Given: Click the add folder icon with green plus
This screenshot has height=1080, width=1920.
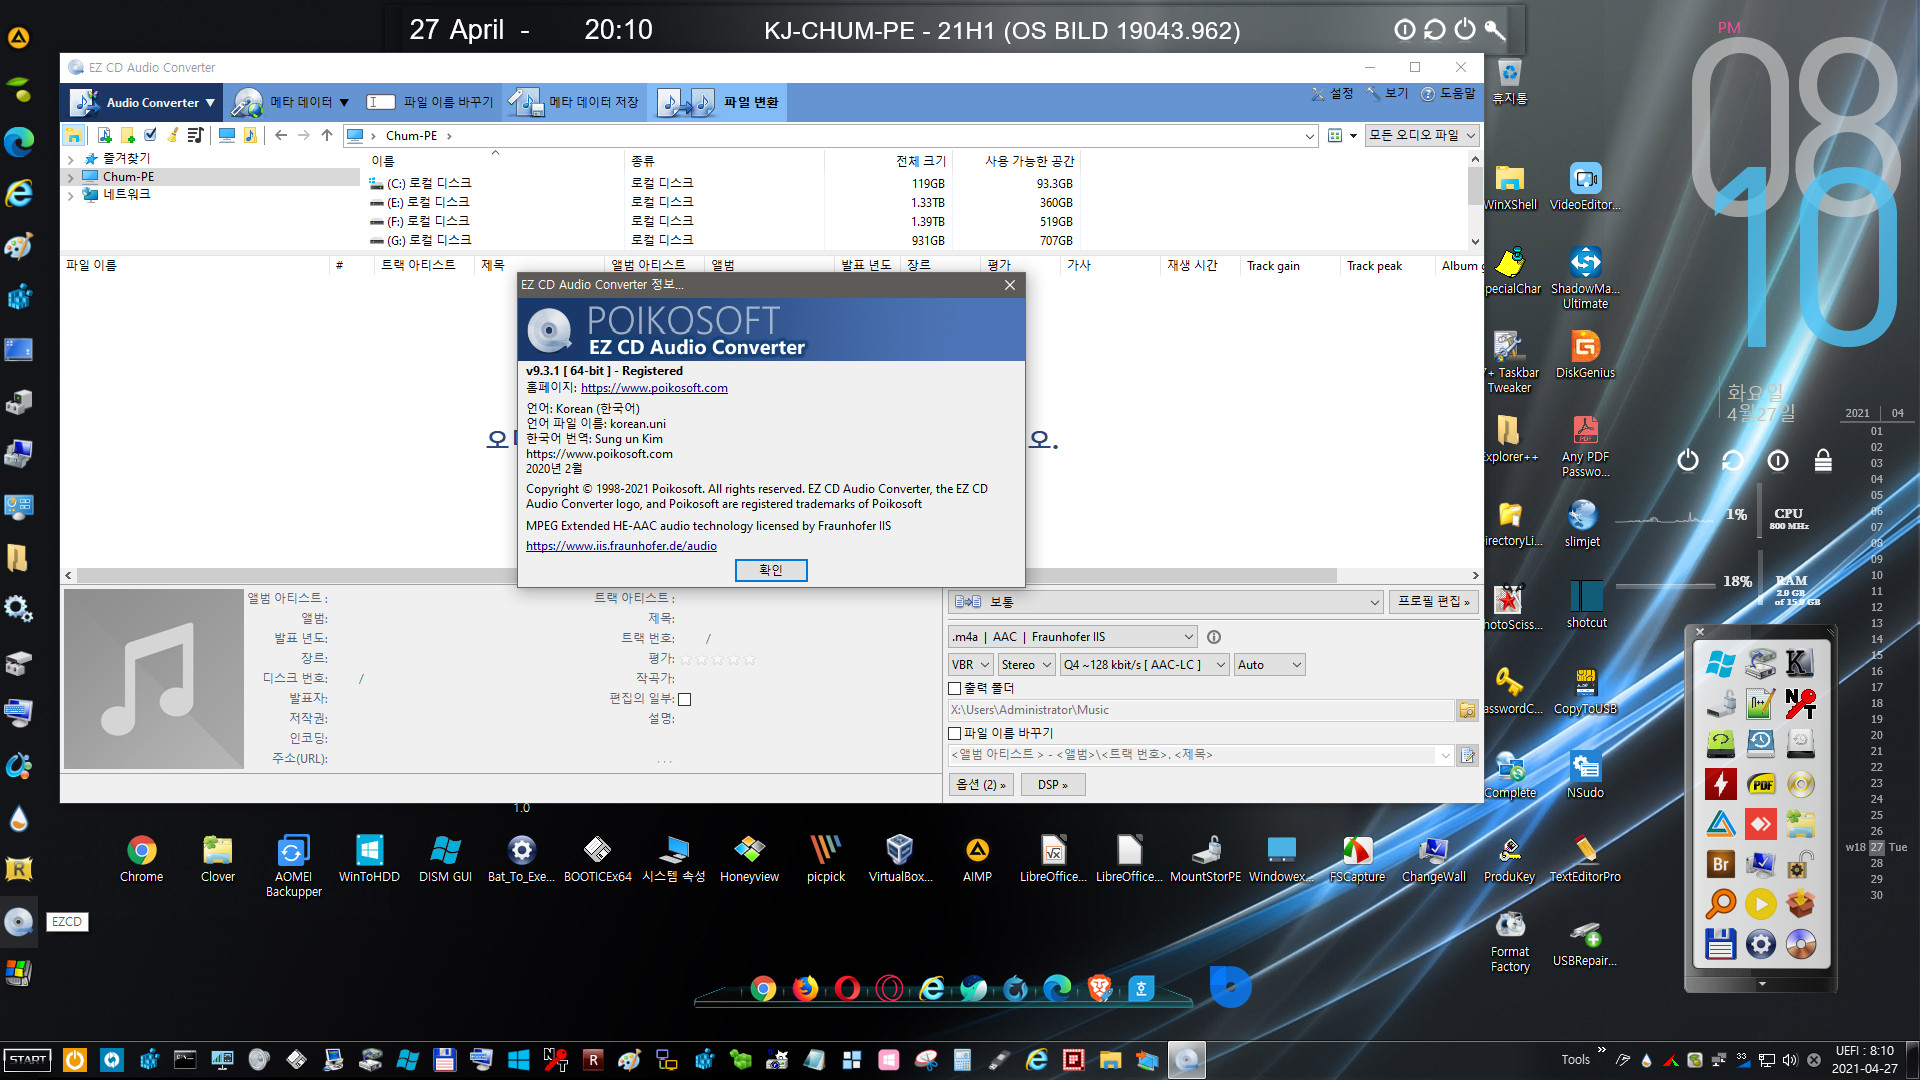Looking at the screenshot, I should 127,135.
